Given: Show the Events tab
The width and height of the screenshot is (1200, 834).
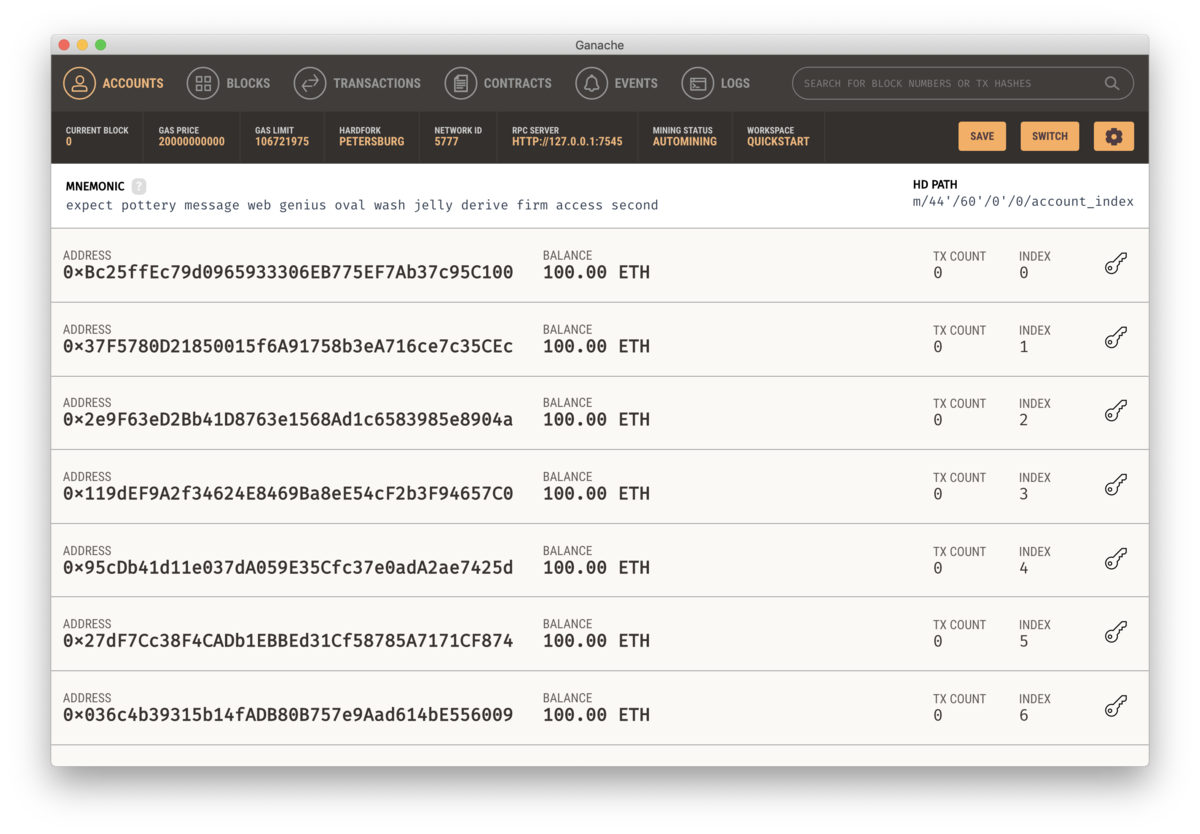Looking at the screenshot, I should click(x=617, y=83).
